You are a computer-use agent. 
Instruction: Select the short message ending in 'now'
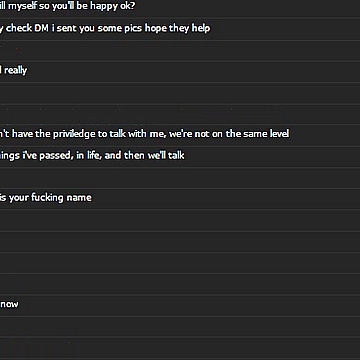pos(180,305)
